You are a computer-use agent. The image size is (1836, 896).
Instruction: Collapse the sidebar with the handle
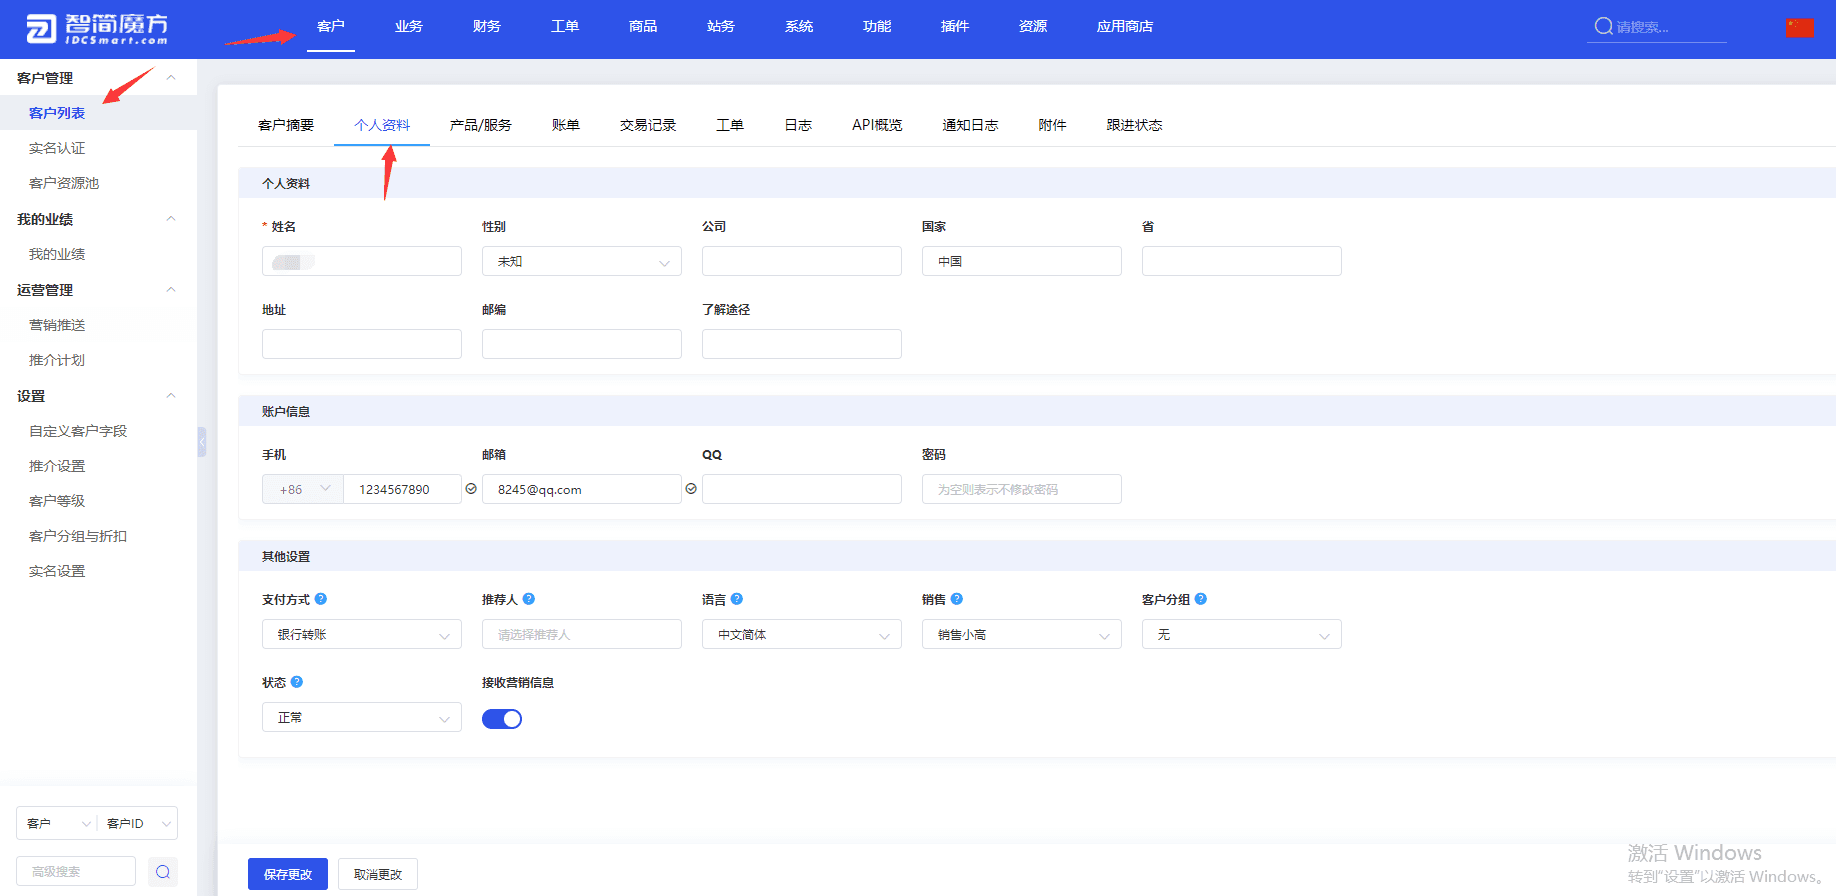click(x=202, y=442)
